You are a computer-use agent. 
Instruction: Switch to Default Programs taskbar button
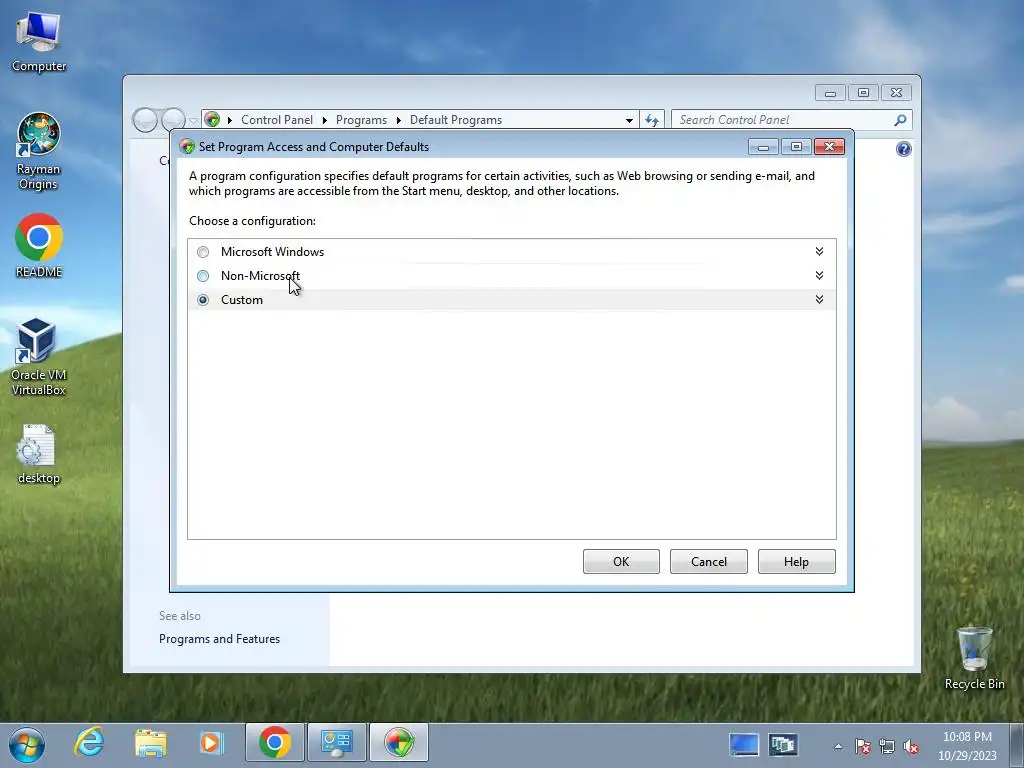(399, 743)
